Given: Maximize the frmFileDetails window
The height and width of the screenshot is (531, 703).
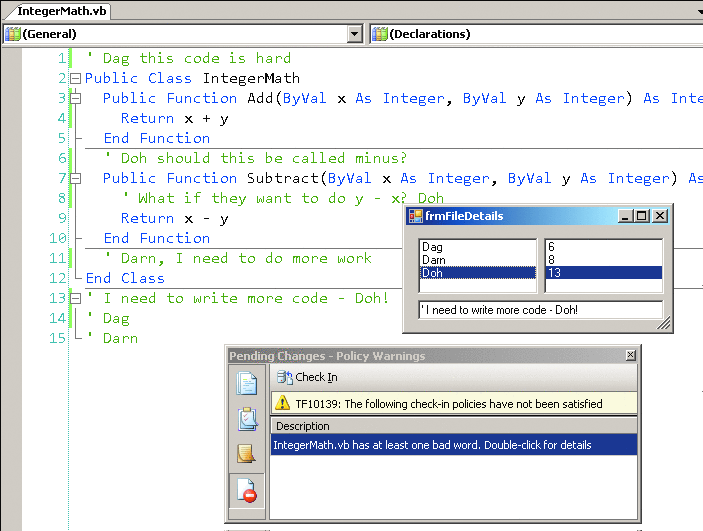Looking at the screenshot, I should point(642,216).
